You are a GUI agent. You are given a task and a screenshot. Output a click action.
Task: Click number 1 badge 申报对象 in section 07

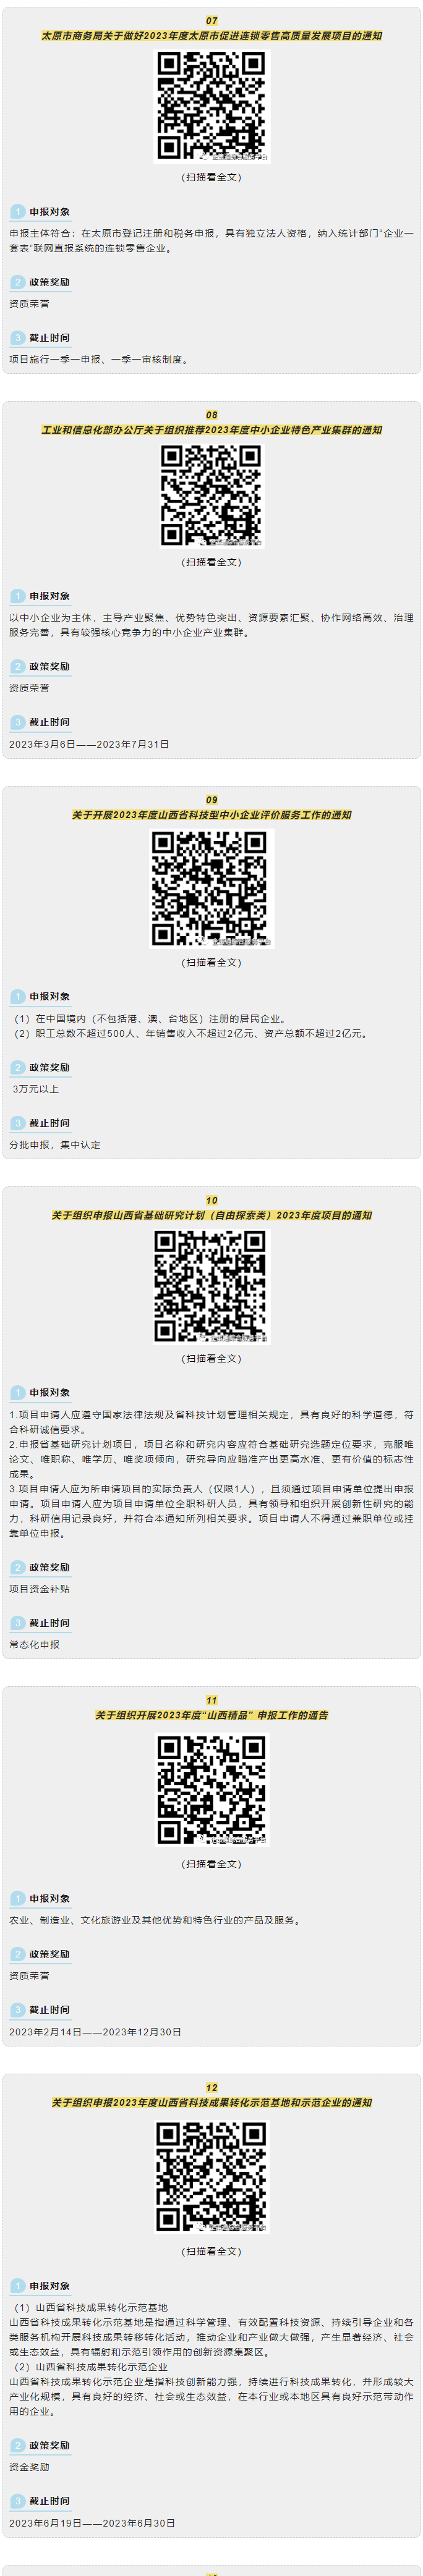[x=17, y=212]
